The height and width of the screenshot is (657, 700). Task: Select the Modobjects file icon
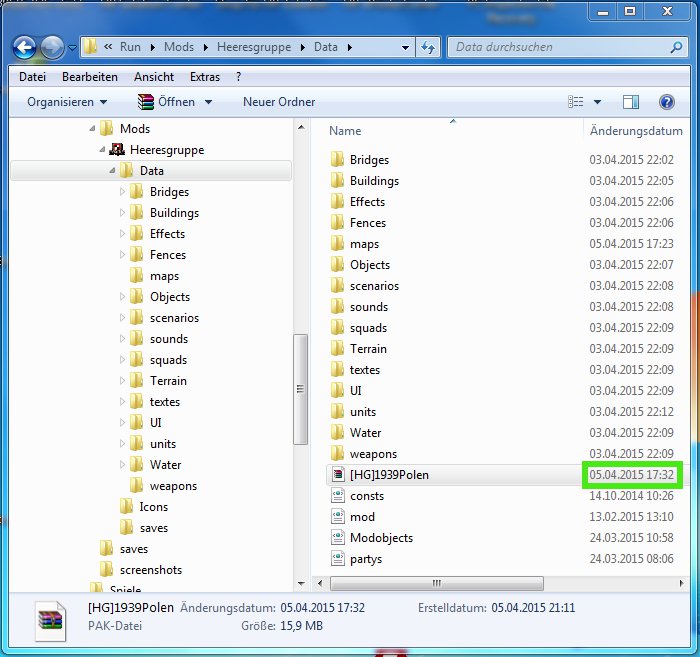tap(338, 537)
